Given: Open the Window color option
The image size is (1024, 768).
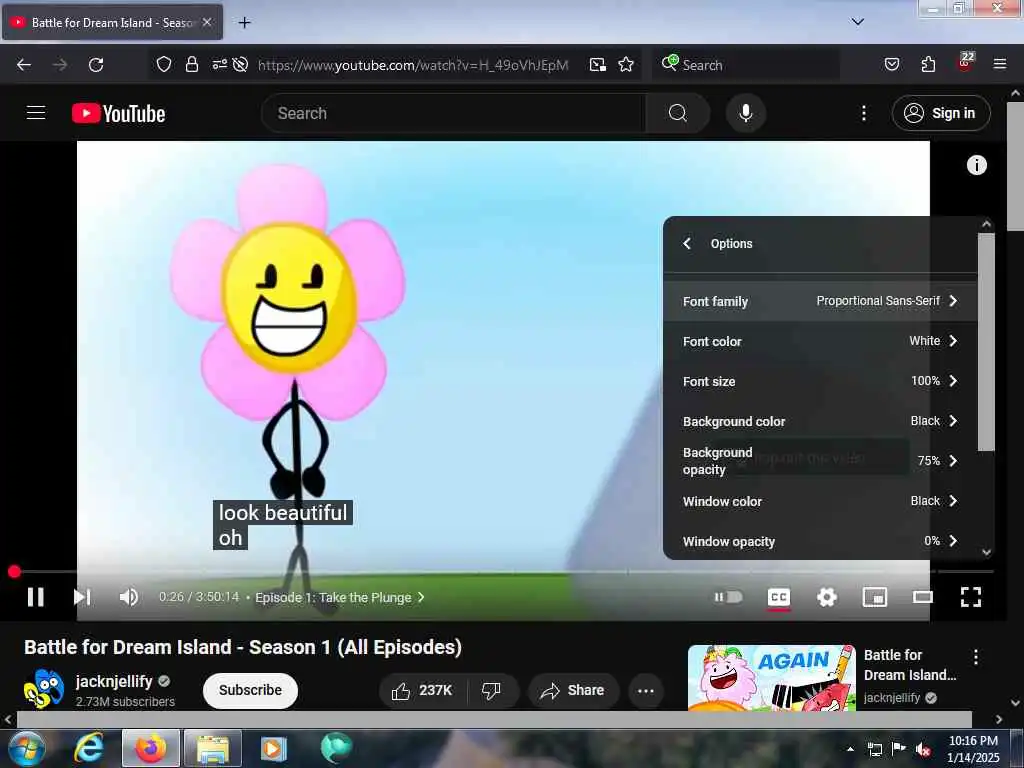Looking at the screenshot, I should coord(820,501).
